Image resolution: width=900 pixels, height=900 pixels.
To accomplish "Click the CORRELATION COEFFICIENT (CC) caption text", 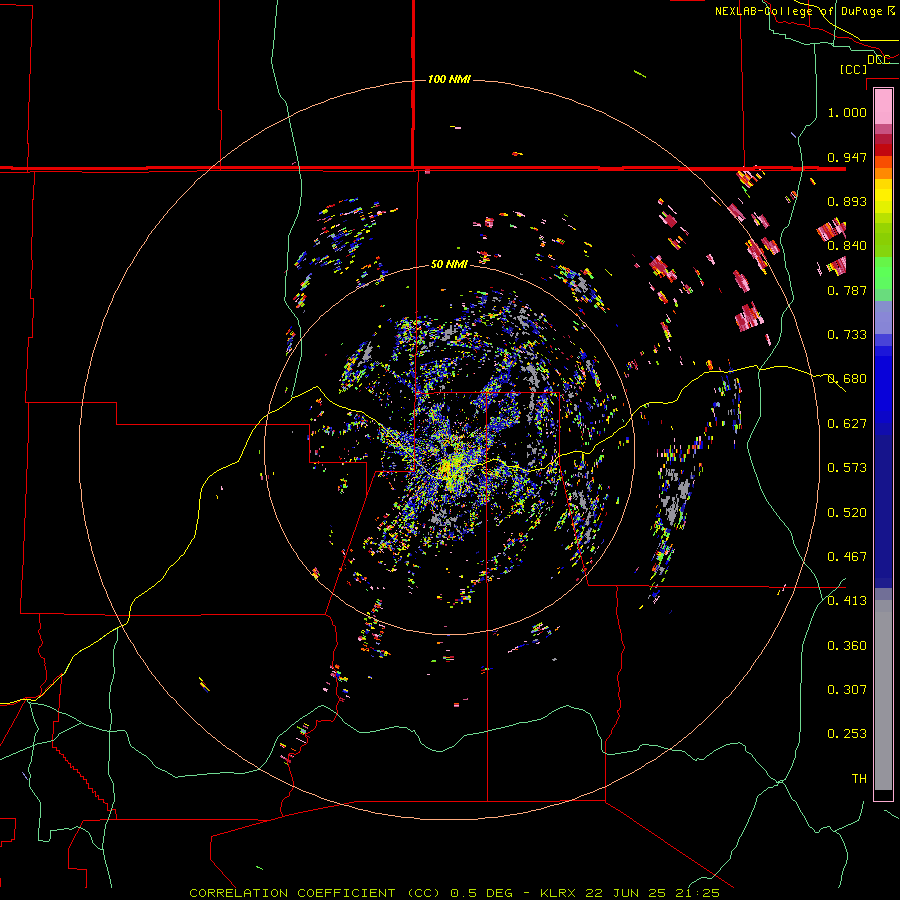I will click(x=315, y=893).
